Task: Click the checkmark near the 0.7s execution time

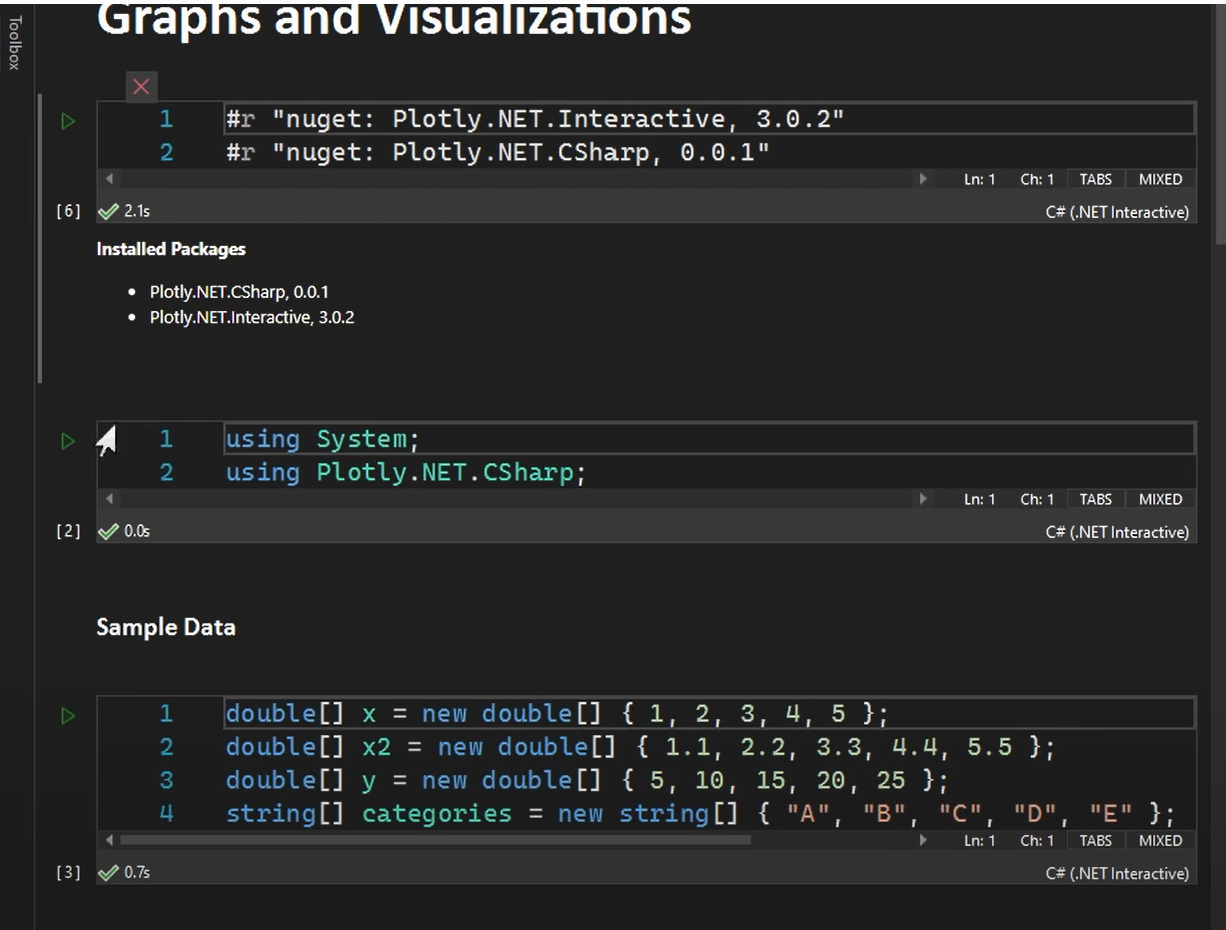Action: tap(110, 871)
